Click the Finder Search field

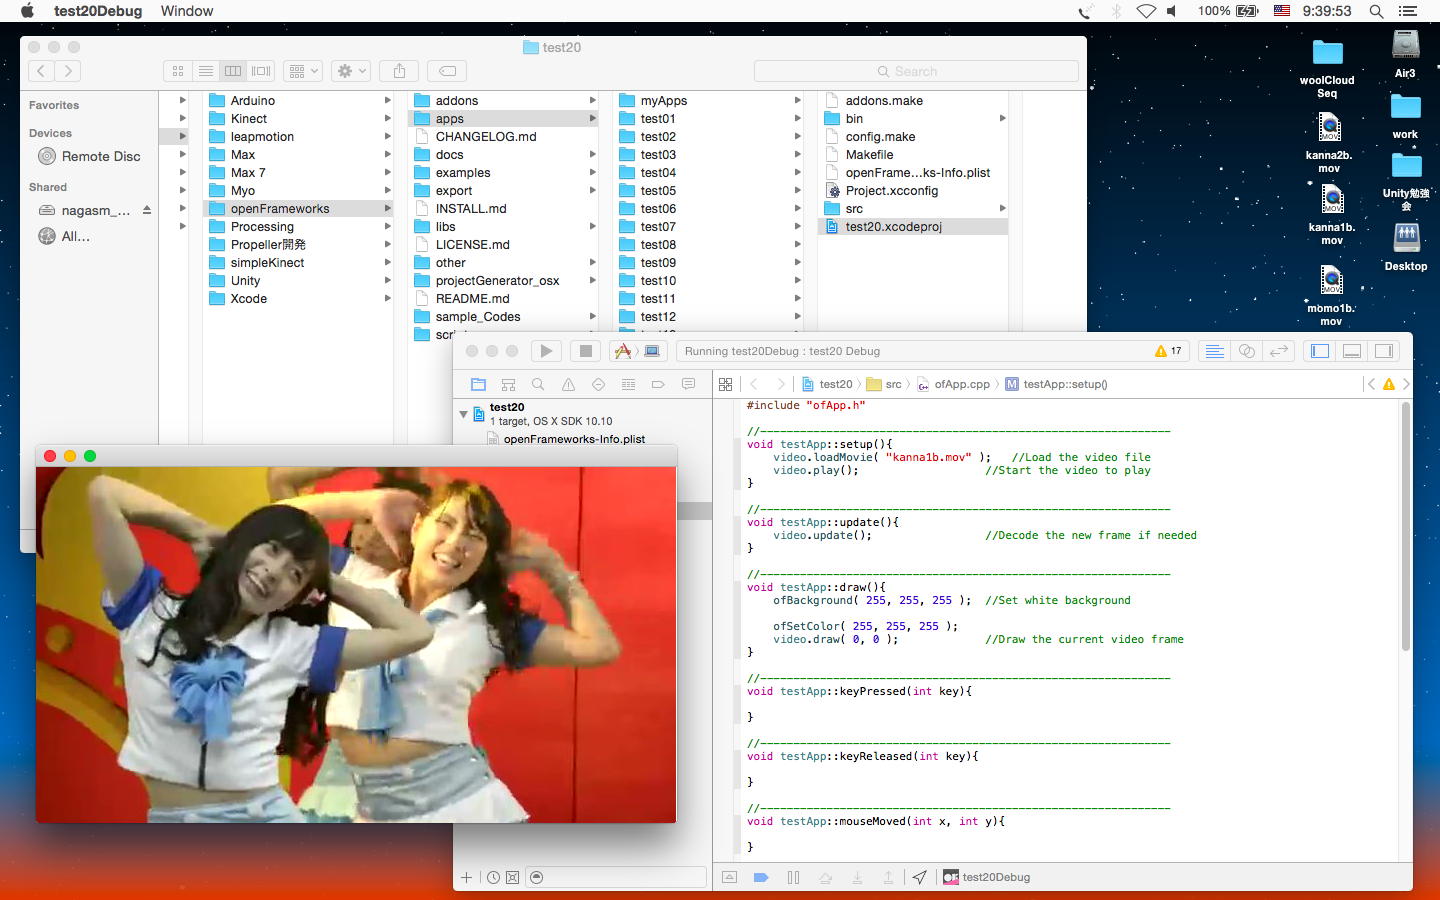[915, 71]
